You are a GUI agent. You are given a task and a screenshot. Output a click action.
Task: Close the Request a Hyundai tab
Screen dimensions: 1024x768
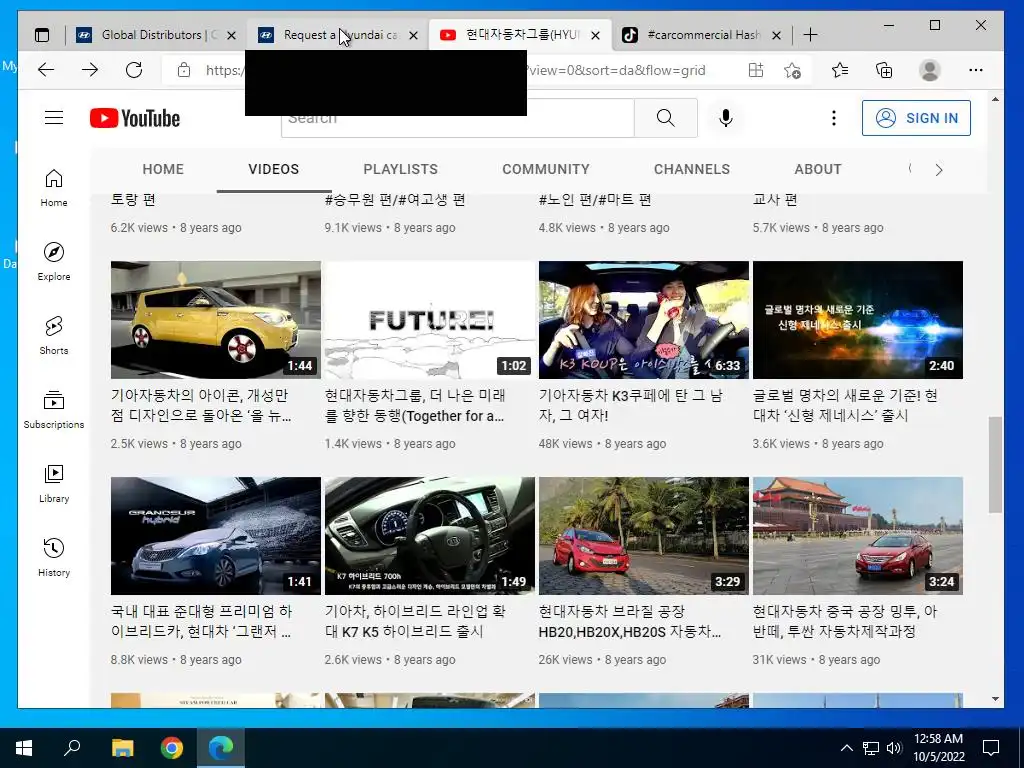pyautogui.click(x=413, y=35)
